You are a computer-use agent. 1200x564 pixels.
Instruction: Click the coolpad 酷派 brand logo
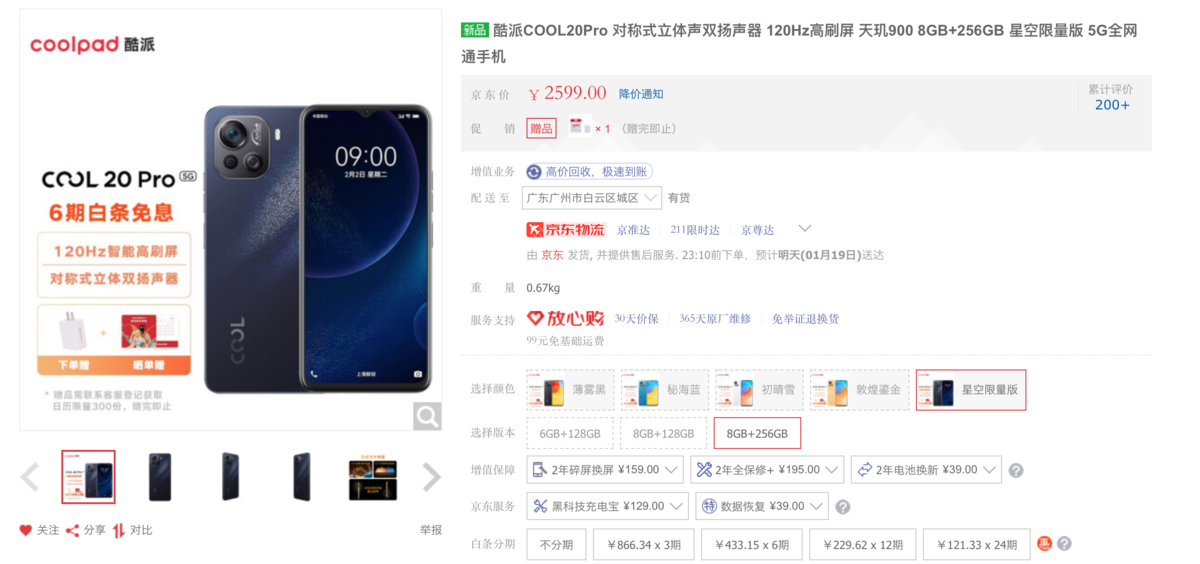[92, 44]
